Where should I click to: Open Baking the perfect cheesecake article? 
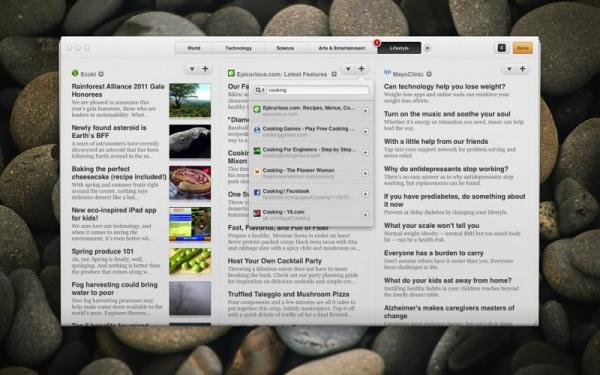(x=119, y=173)
